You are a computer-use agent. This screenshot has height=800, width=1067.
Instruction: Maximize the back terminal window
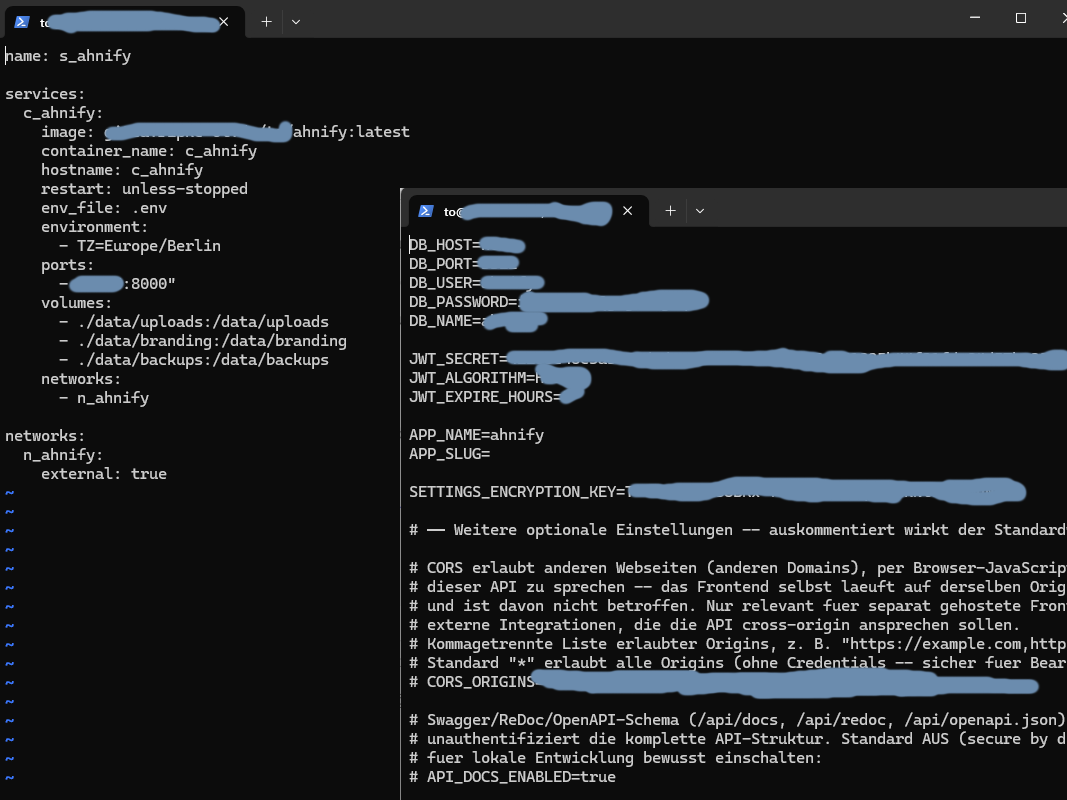tap(1021, 18)
